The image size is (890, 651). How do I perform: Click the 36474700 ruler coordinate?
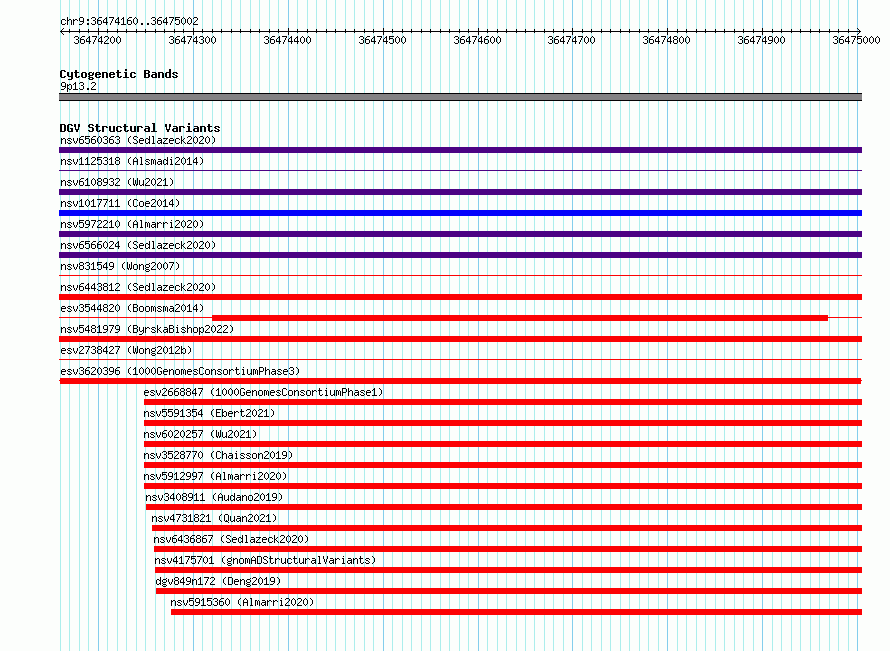(572, 40)
